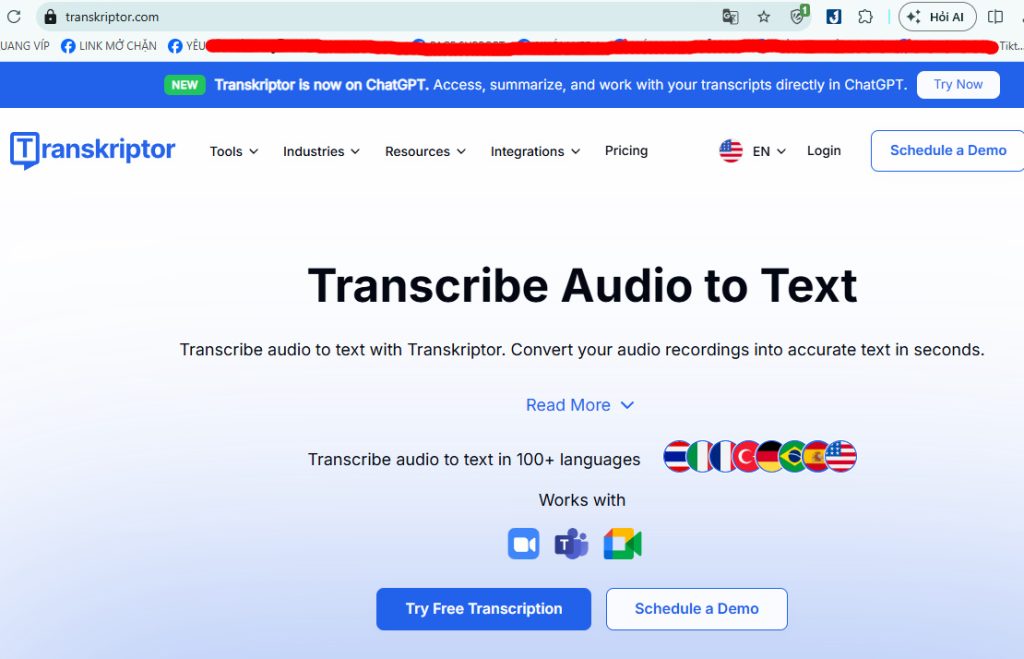Viewport: 1024px width, 659px height.
Task: Expand the Tools menu
Action: [234, 152]
